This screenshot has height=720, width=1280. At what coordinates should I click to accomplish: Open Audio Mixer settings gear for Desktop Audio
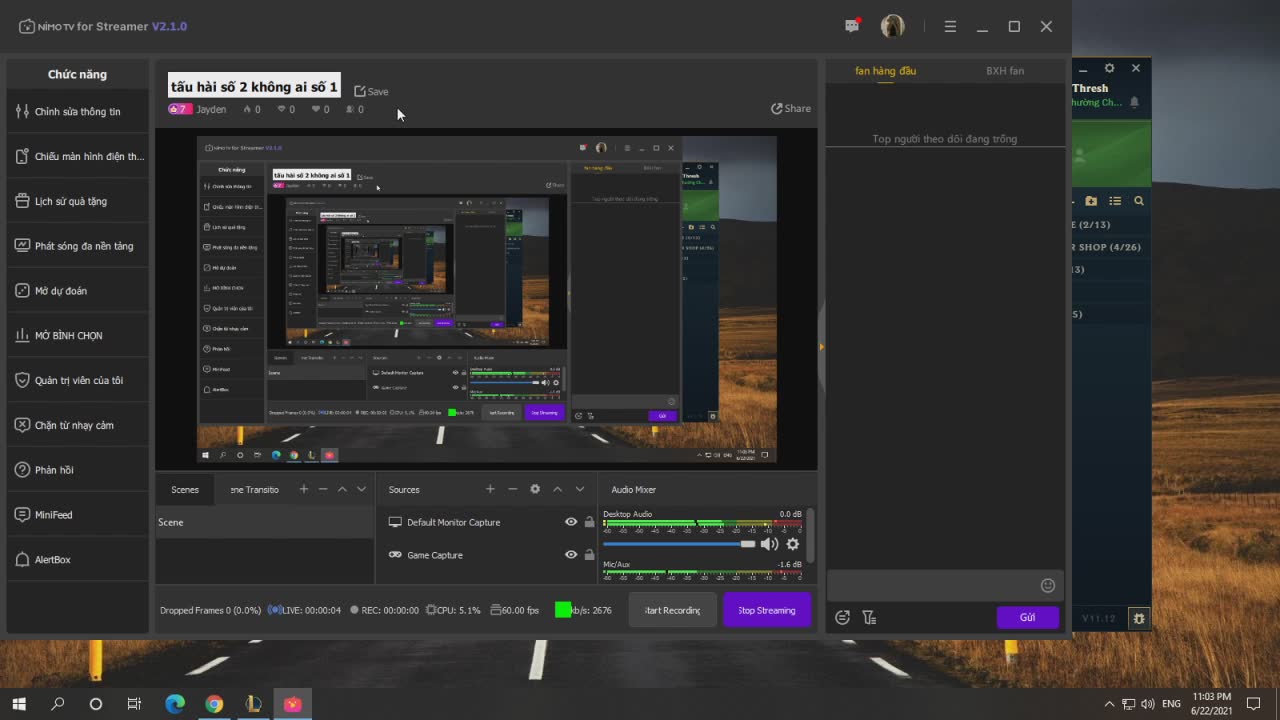pyautogui.click(x=792, y=544)
